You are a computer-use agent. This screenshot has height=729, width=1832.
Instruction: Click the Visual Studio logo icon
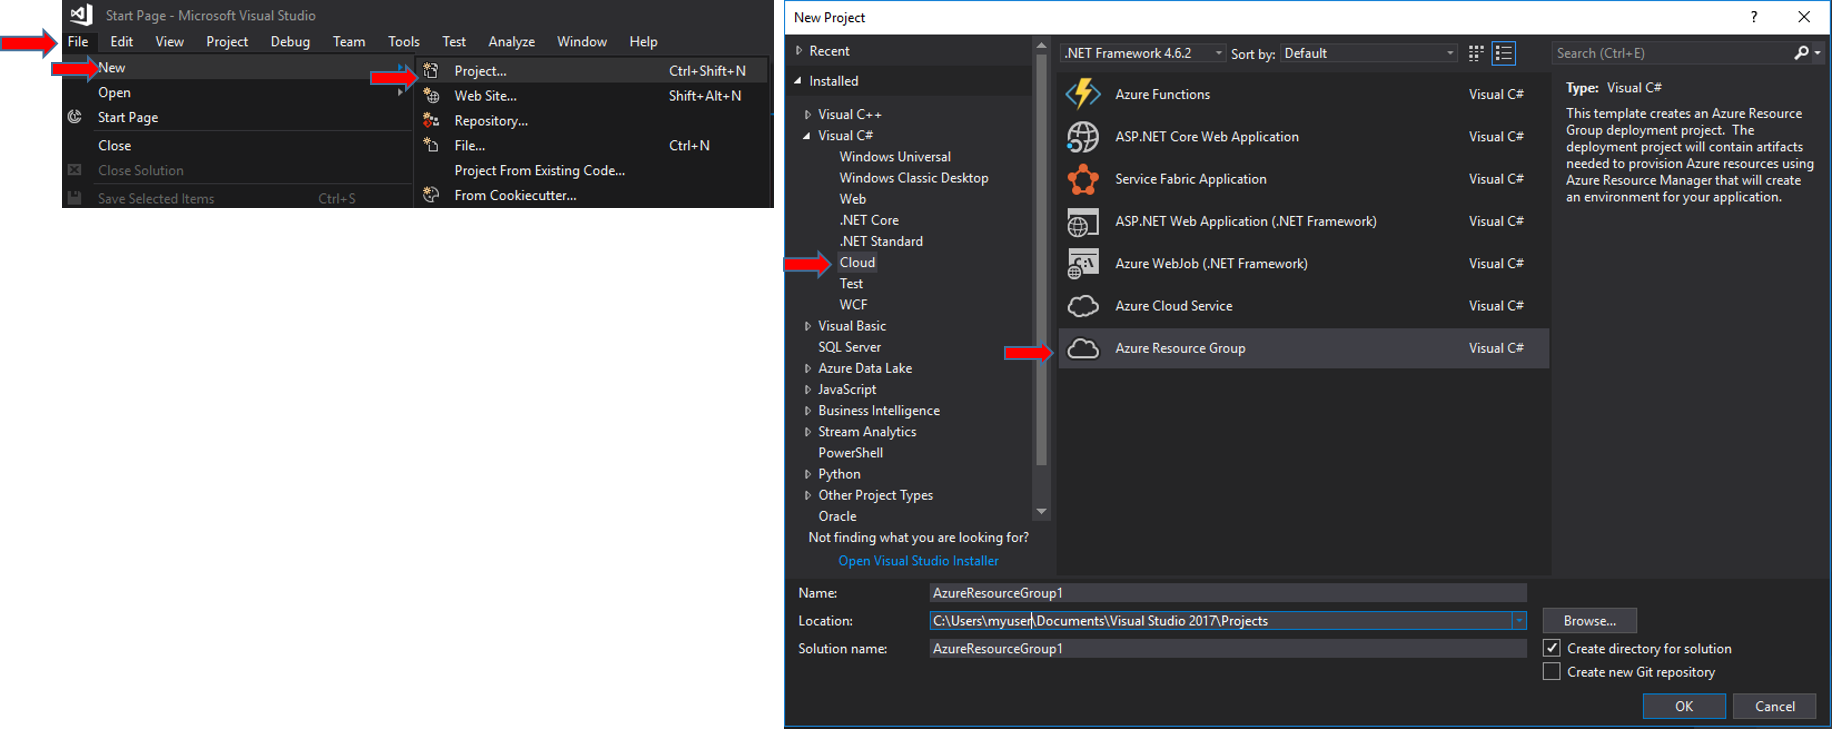pyautogui.click(x=81, y=14)
